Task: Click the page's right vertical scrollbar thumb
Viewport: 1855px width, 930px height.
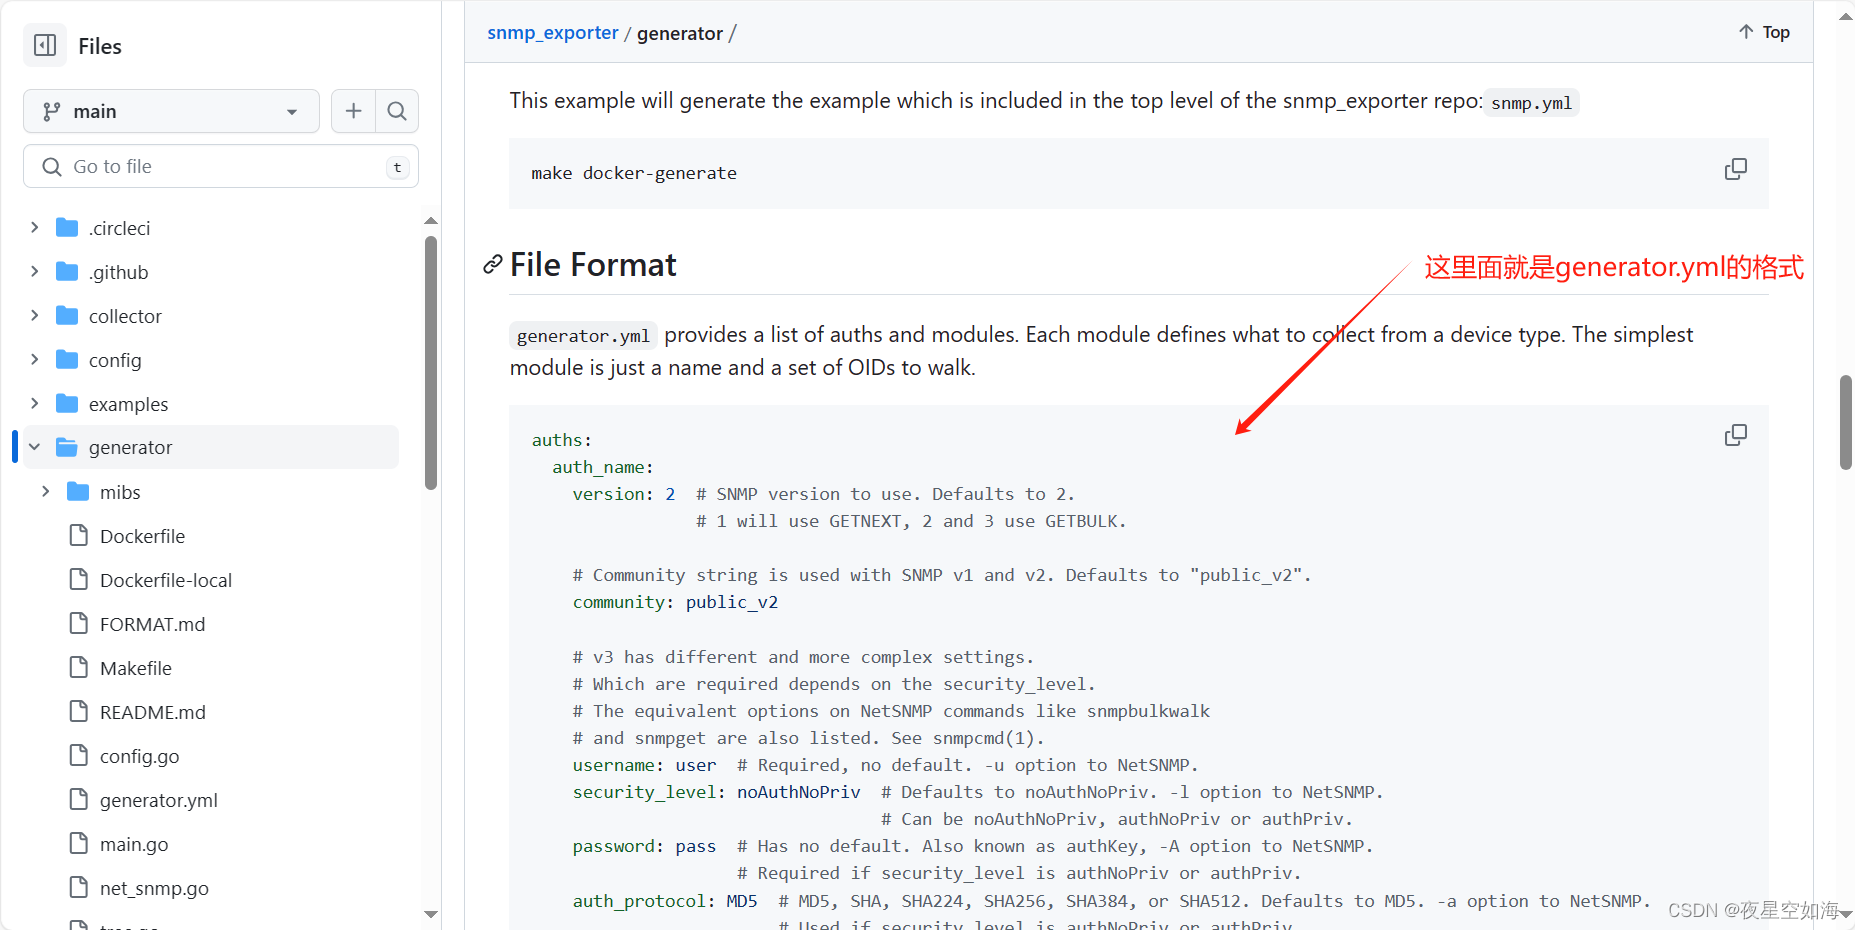Action: [x=1845, y=422]
